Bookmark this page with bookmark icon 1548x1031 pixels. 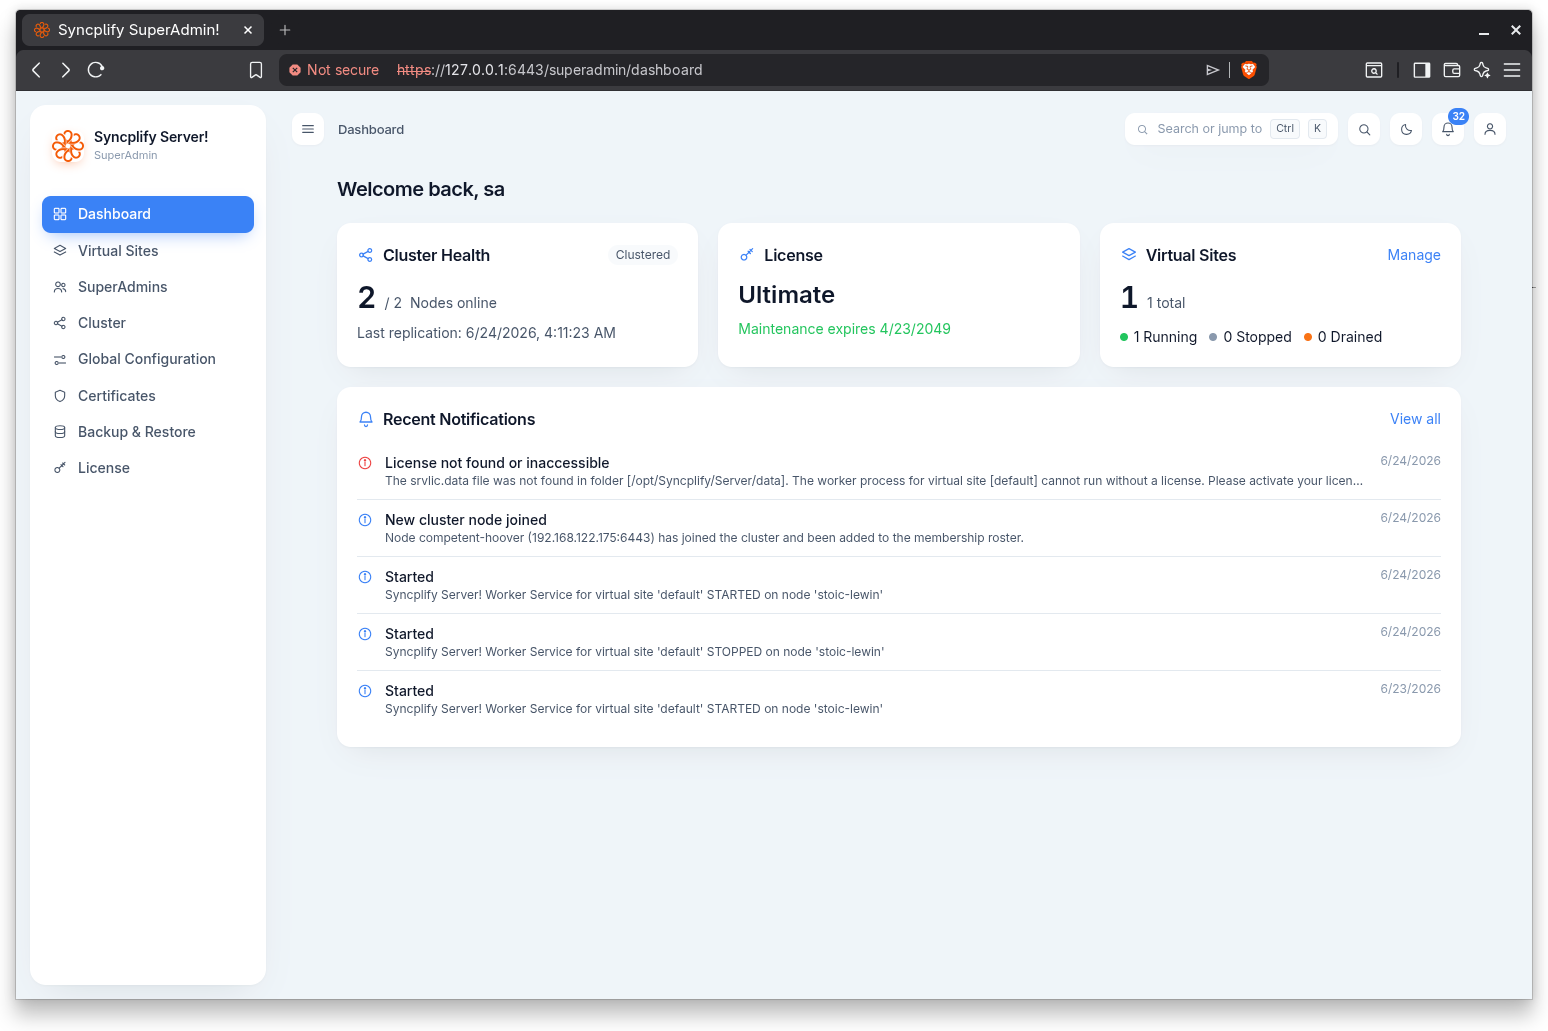point(256,70)
